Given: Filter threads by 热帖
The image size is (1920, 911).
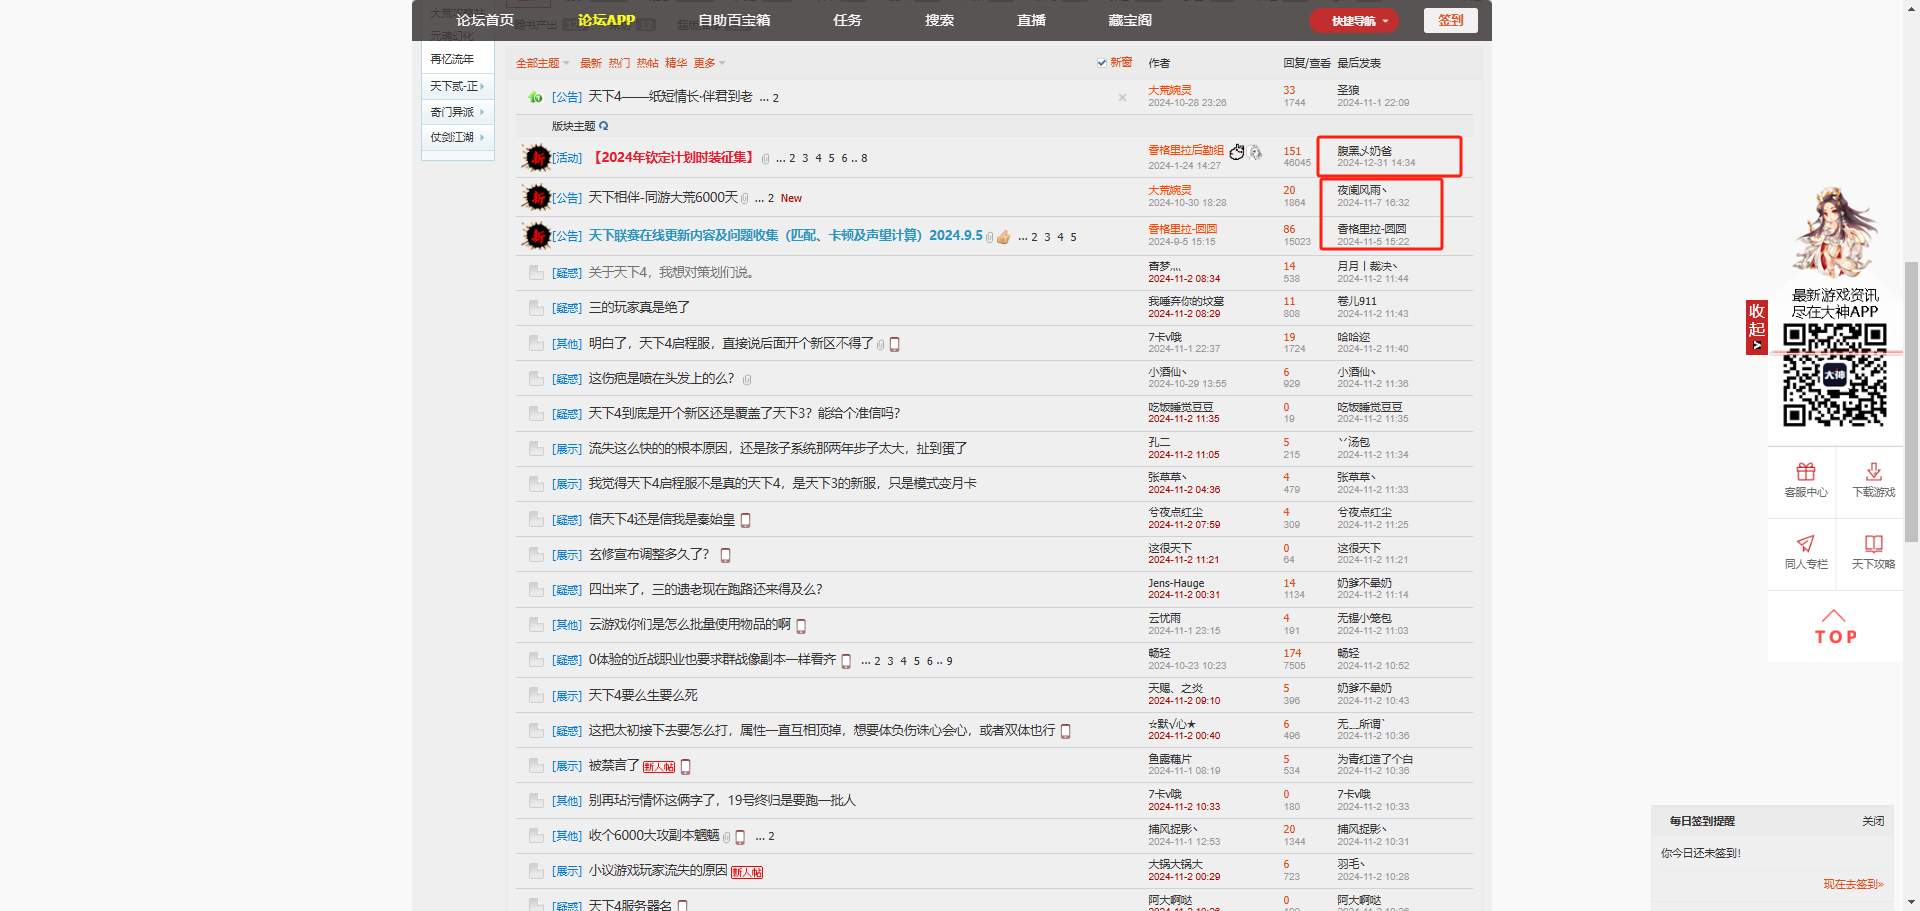Looking at the screenshot, I should coord(648,63).
